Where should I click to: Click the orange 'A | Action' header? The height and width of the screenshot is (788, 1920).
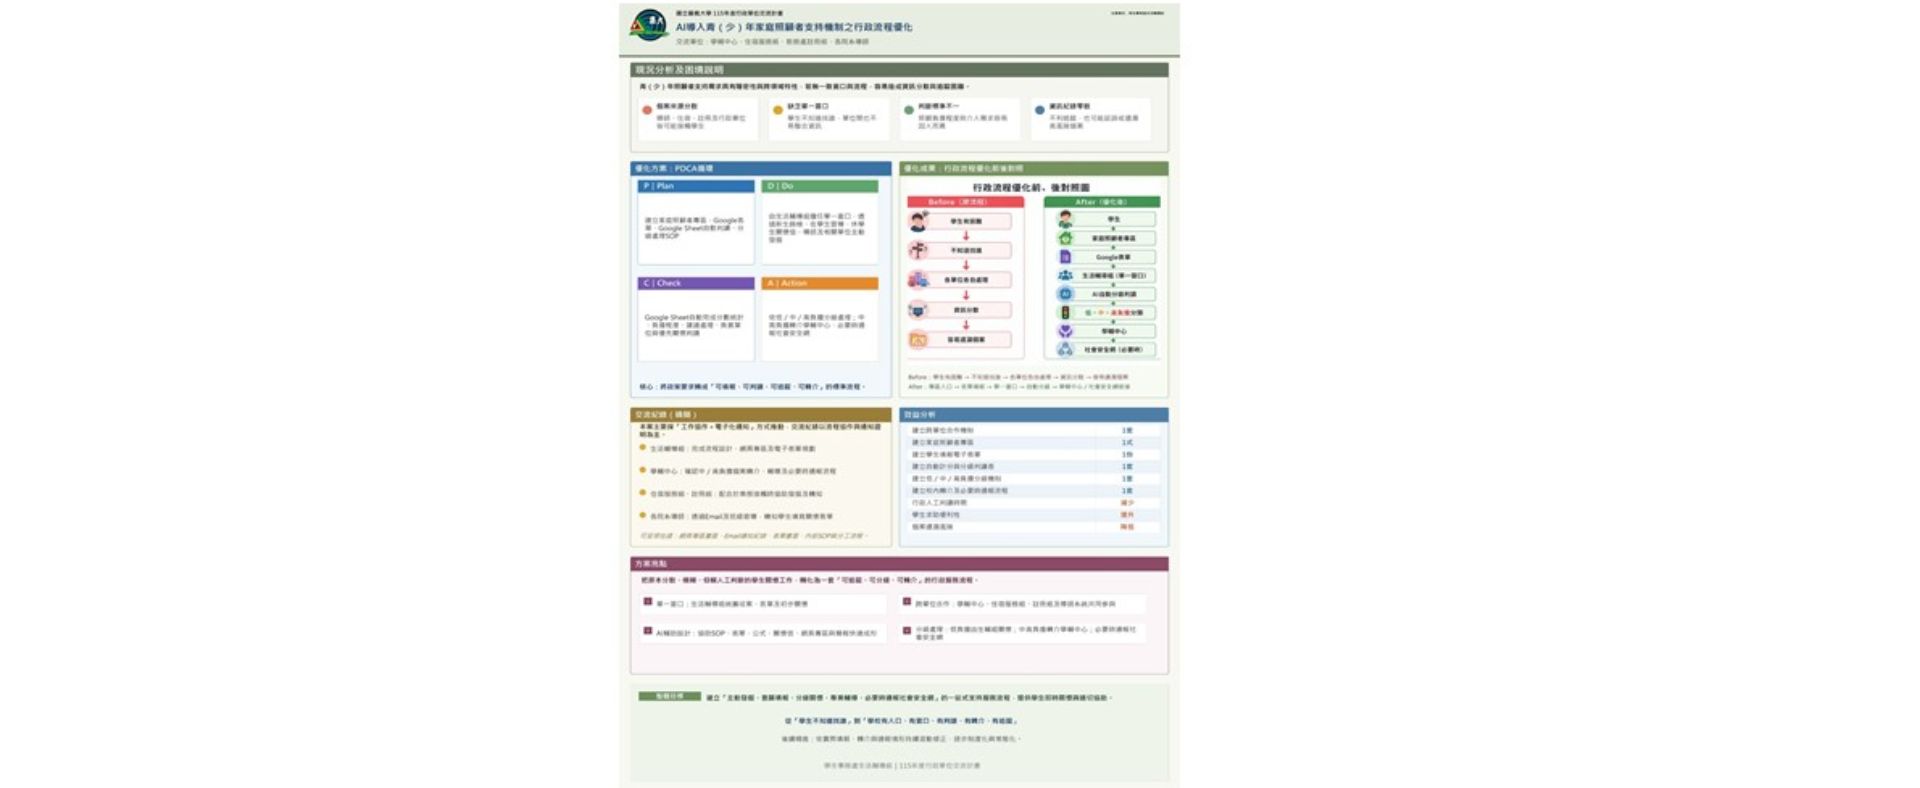[x=820, y=283]
